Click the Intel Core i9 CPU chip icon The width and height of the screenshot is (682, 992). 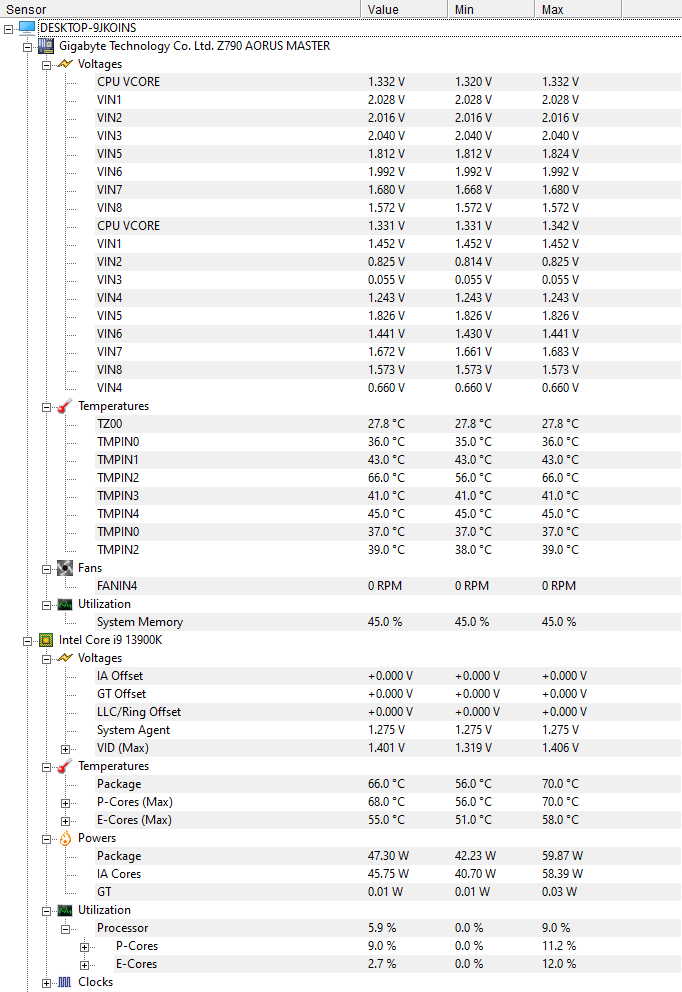point(46,640)
